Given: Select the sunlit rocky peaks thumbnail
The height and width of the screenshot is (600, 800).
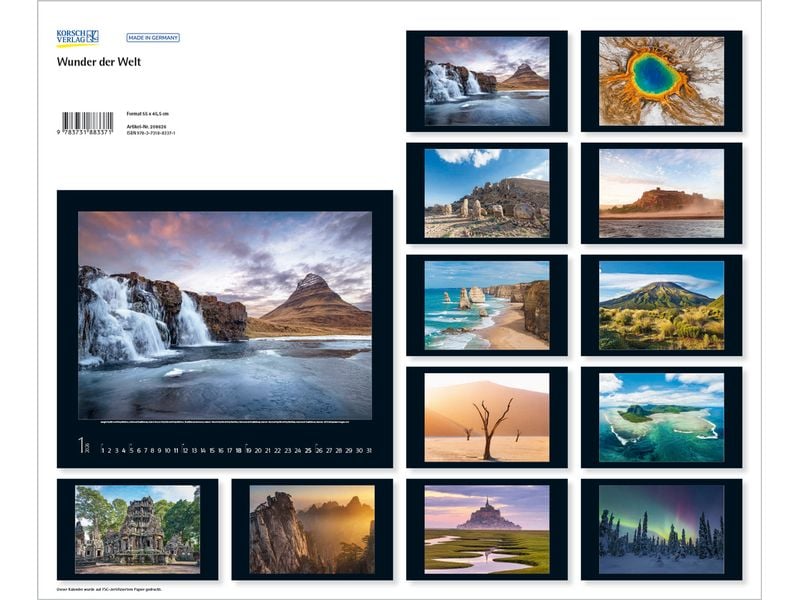Looking at the screenshot, I should point(312,529).
